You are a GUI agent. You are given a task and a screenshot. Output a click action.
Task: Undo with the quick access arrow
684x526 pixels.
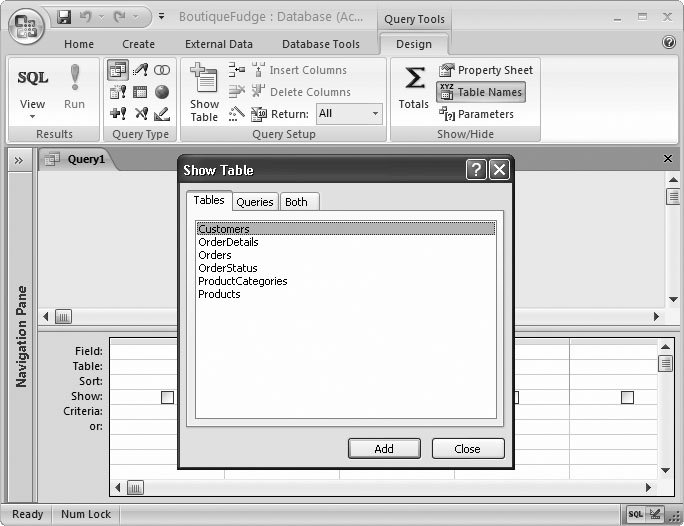pos(86,17)
